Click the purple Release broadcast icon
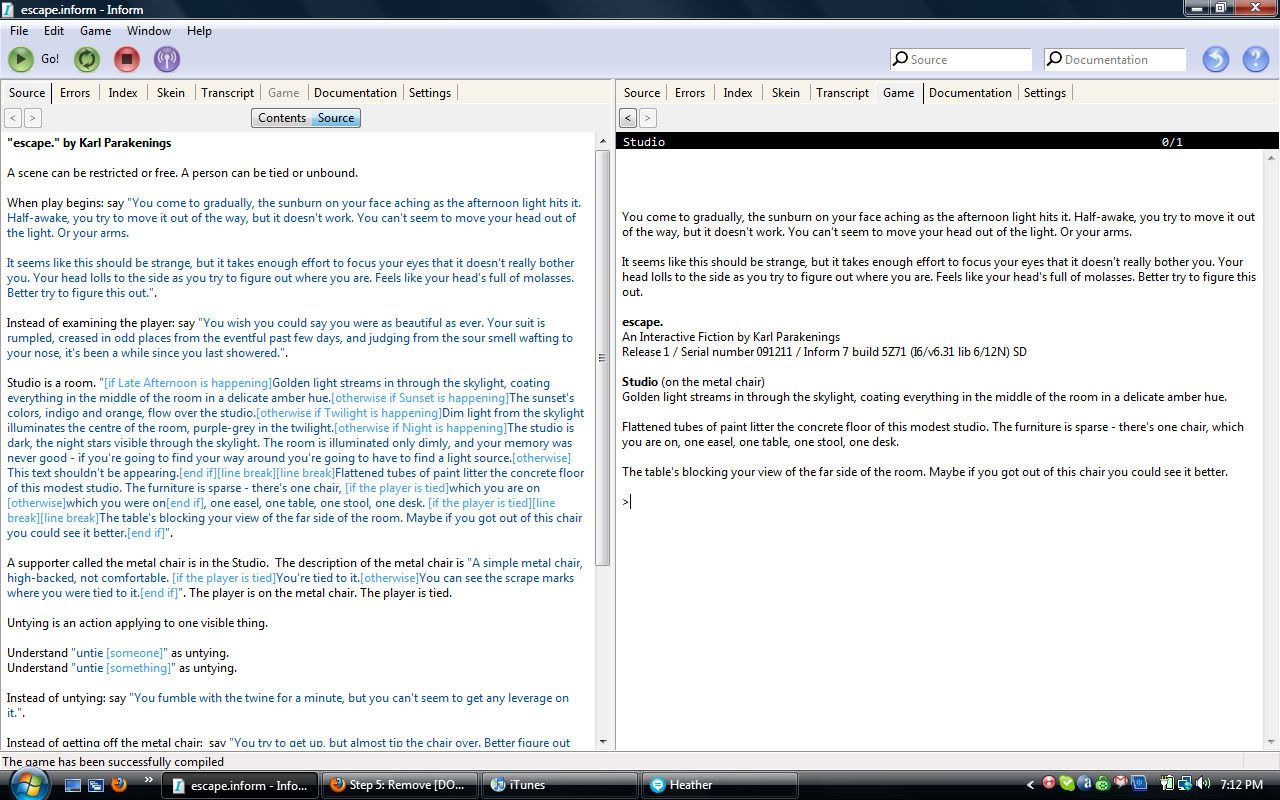1280x800 pixels. pyautogui.click(x=166, y=59)
